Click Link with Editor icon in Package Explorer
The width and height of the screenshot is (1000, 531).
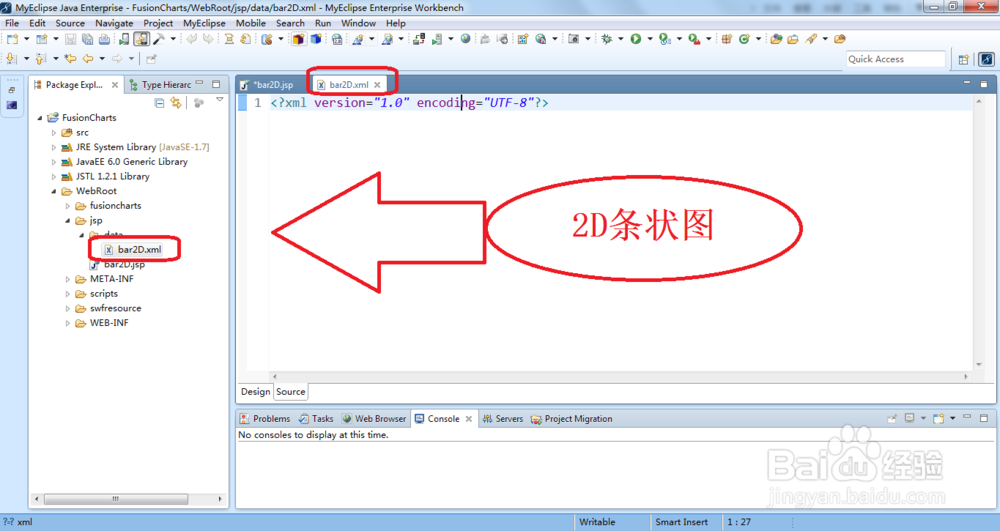(176, 103)
